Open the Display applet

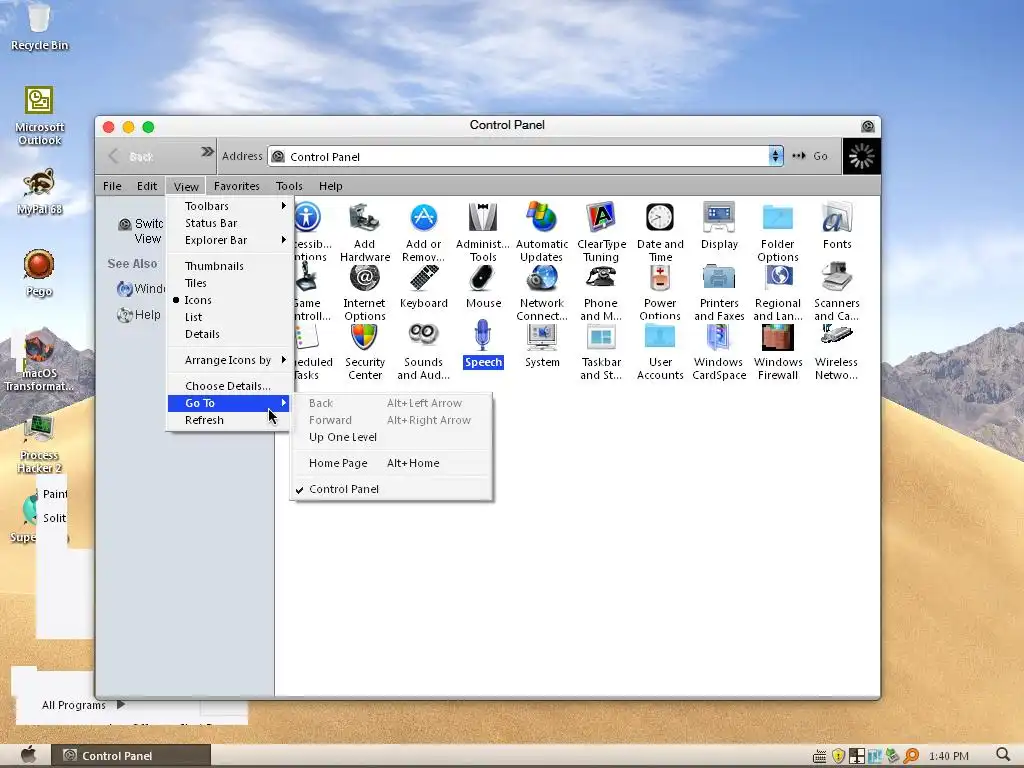click(x=719, y=225)
